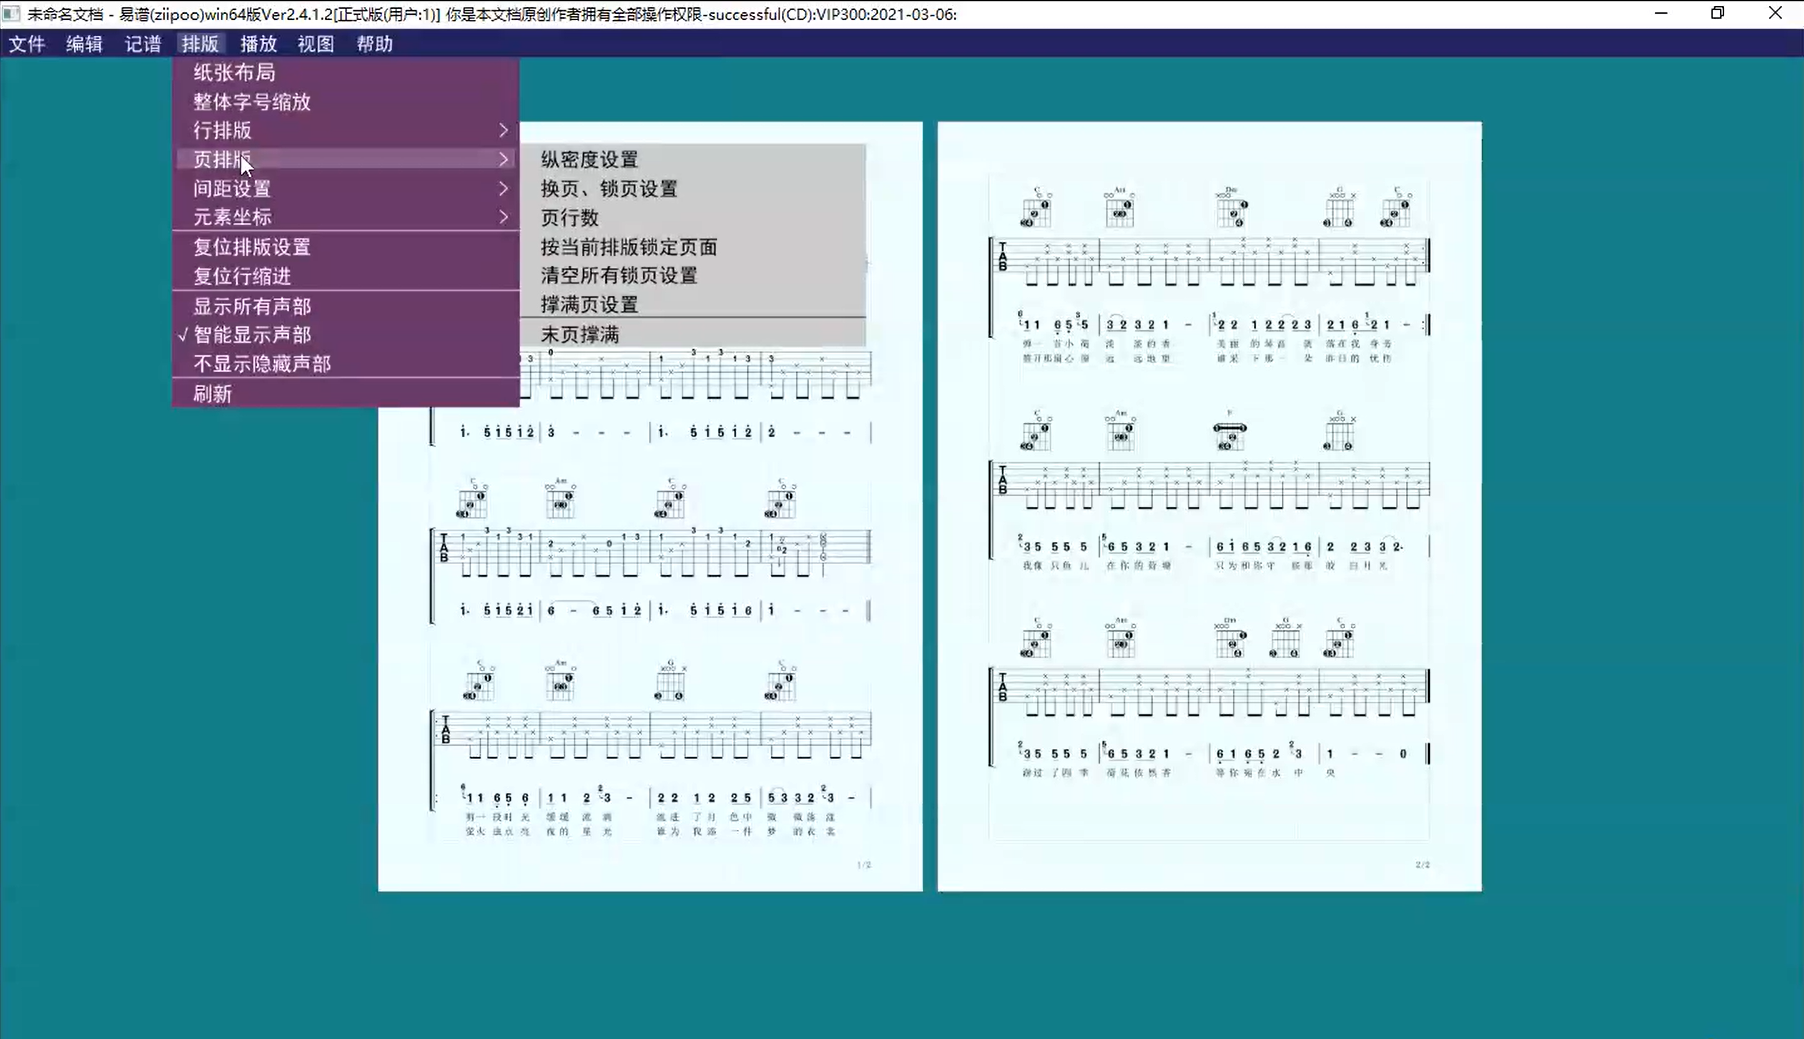The height and width of the screenshot is (1039, 1804).
Task: Open the 帮助 menu
Action: coord(374,44)
